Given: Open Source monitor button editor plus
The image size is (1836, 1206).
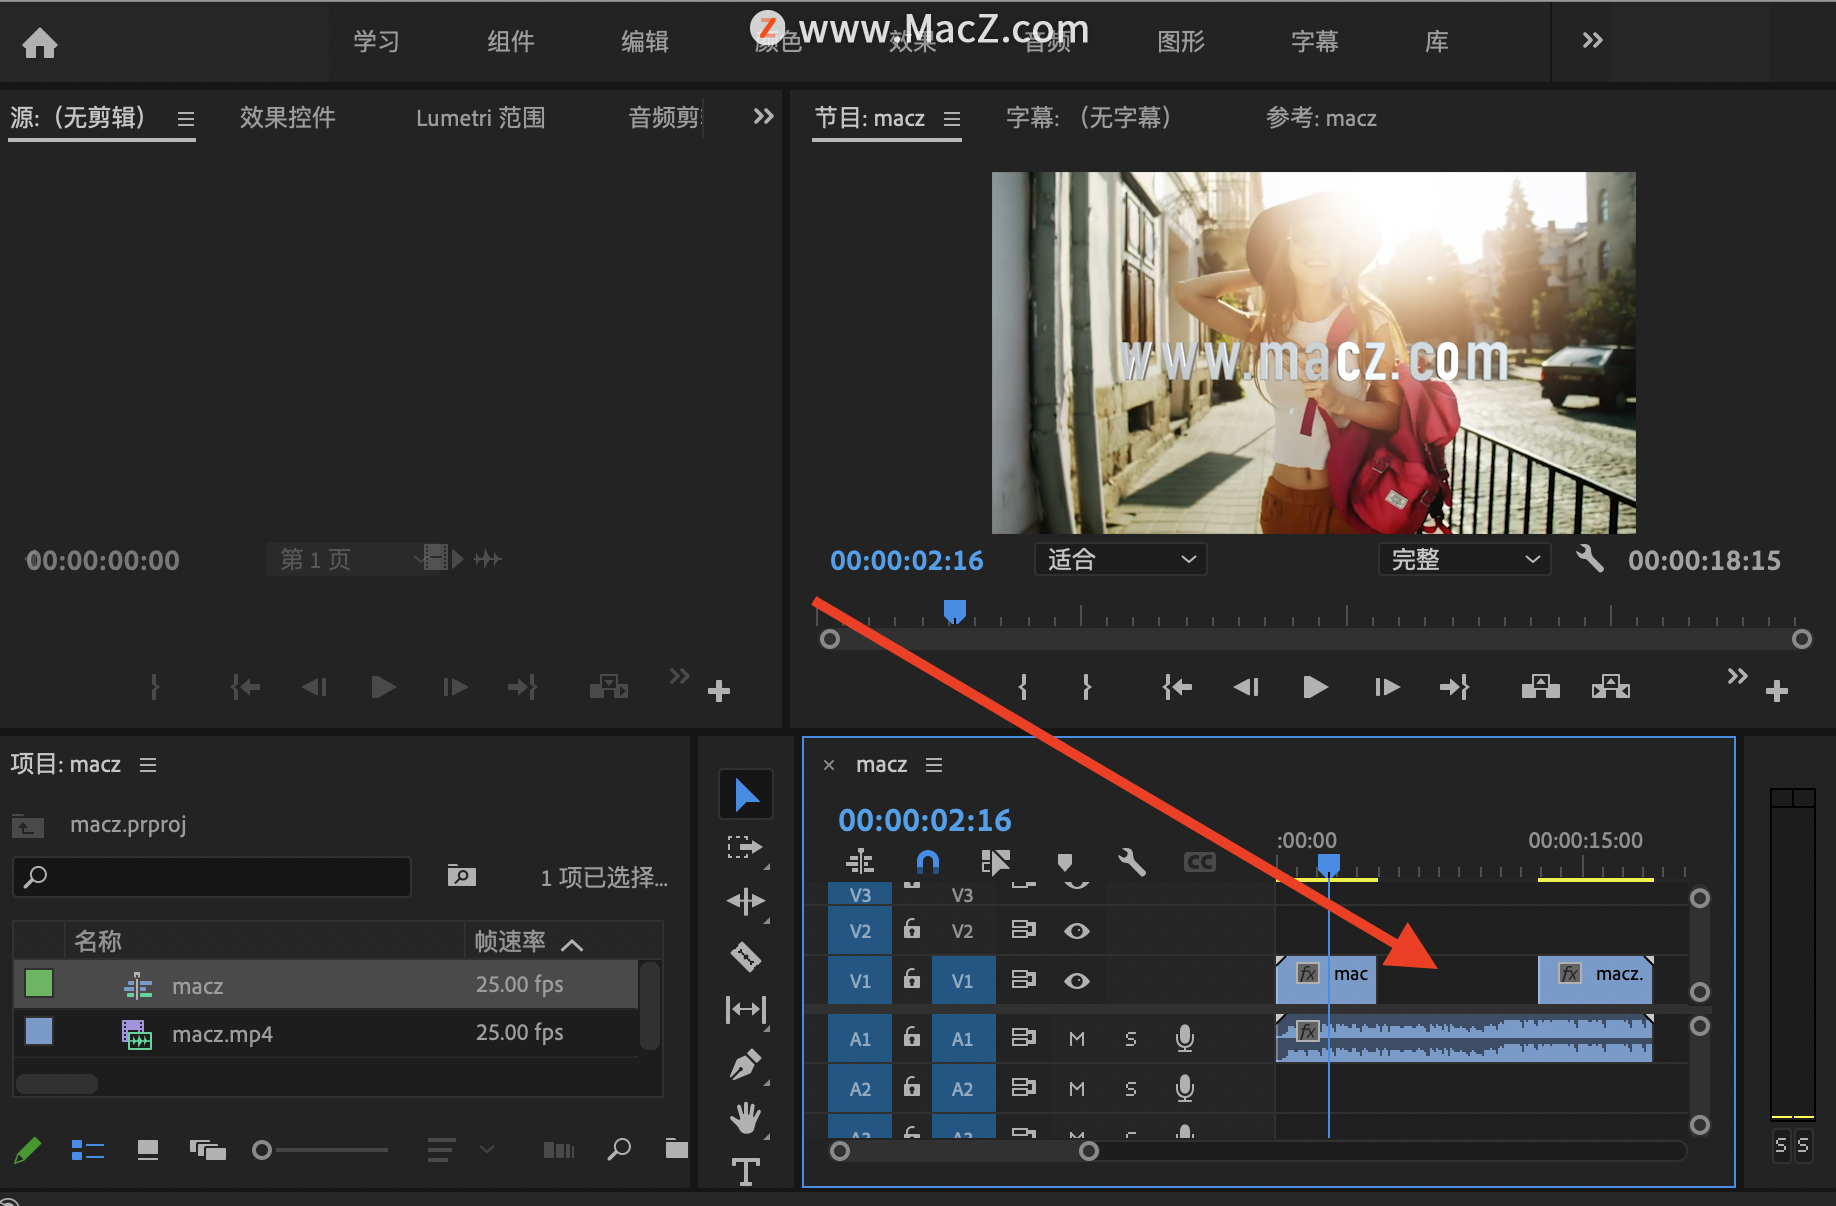Looking at the screenshot, I should click(x=719, y=691).
